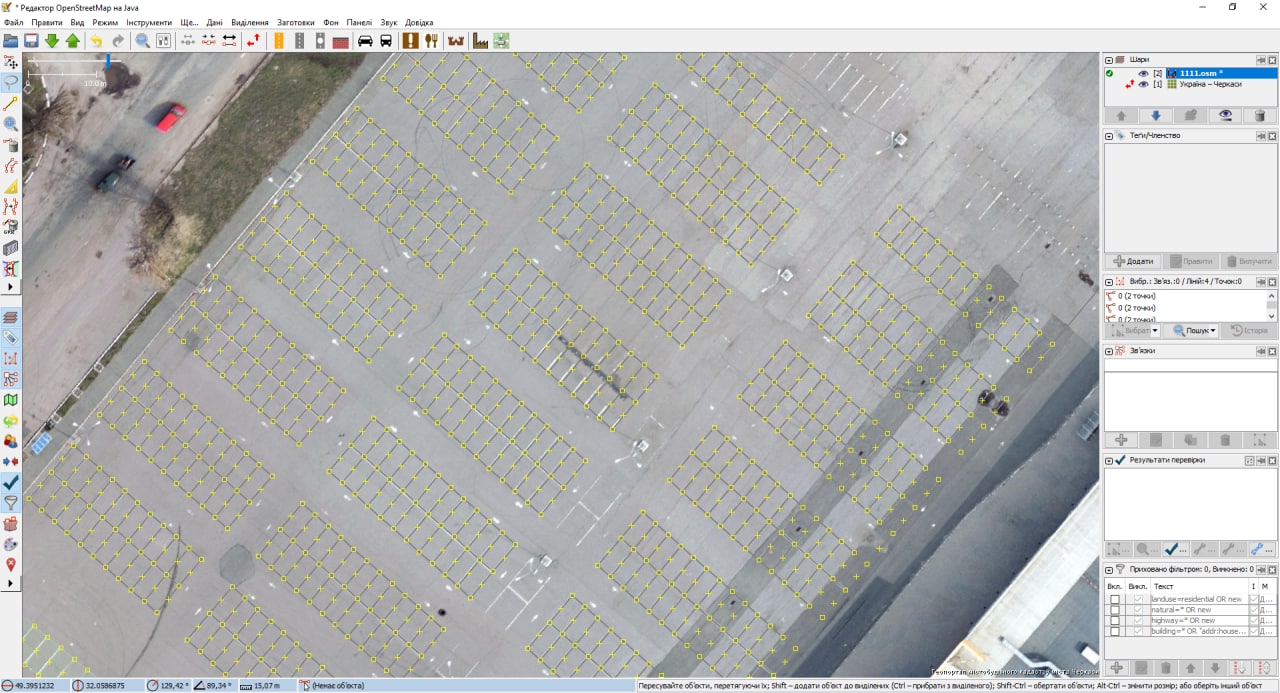This screenshot has height=693, width=1280.
Task: Open the Пошук dropdown arrow
Action: [x=1213, y=331]
